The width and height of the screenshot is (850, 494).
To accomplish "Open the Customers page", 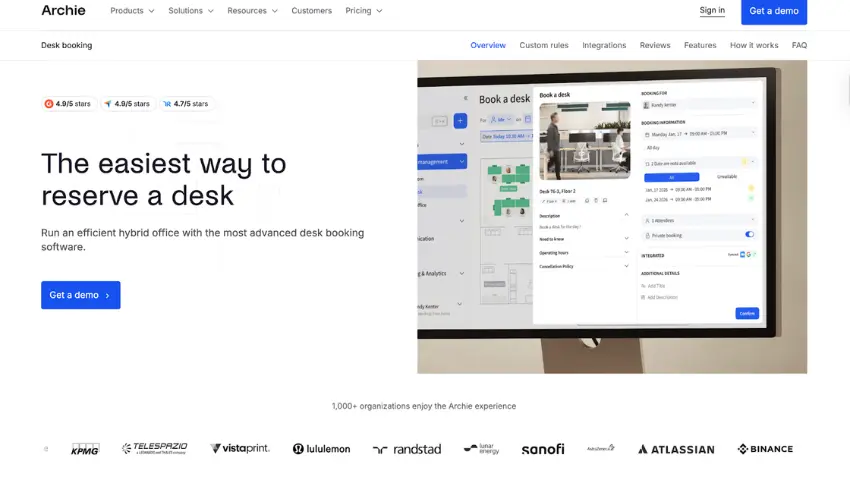I will click(x=312, y=11).
